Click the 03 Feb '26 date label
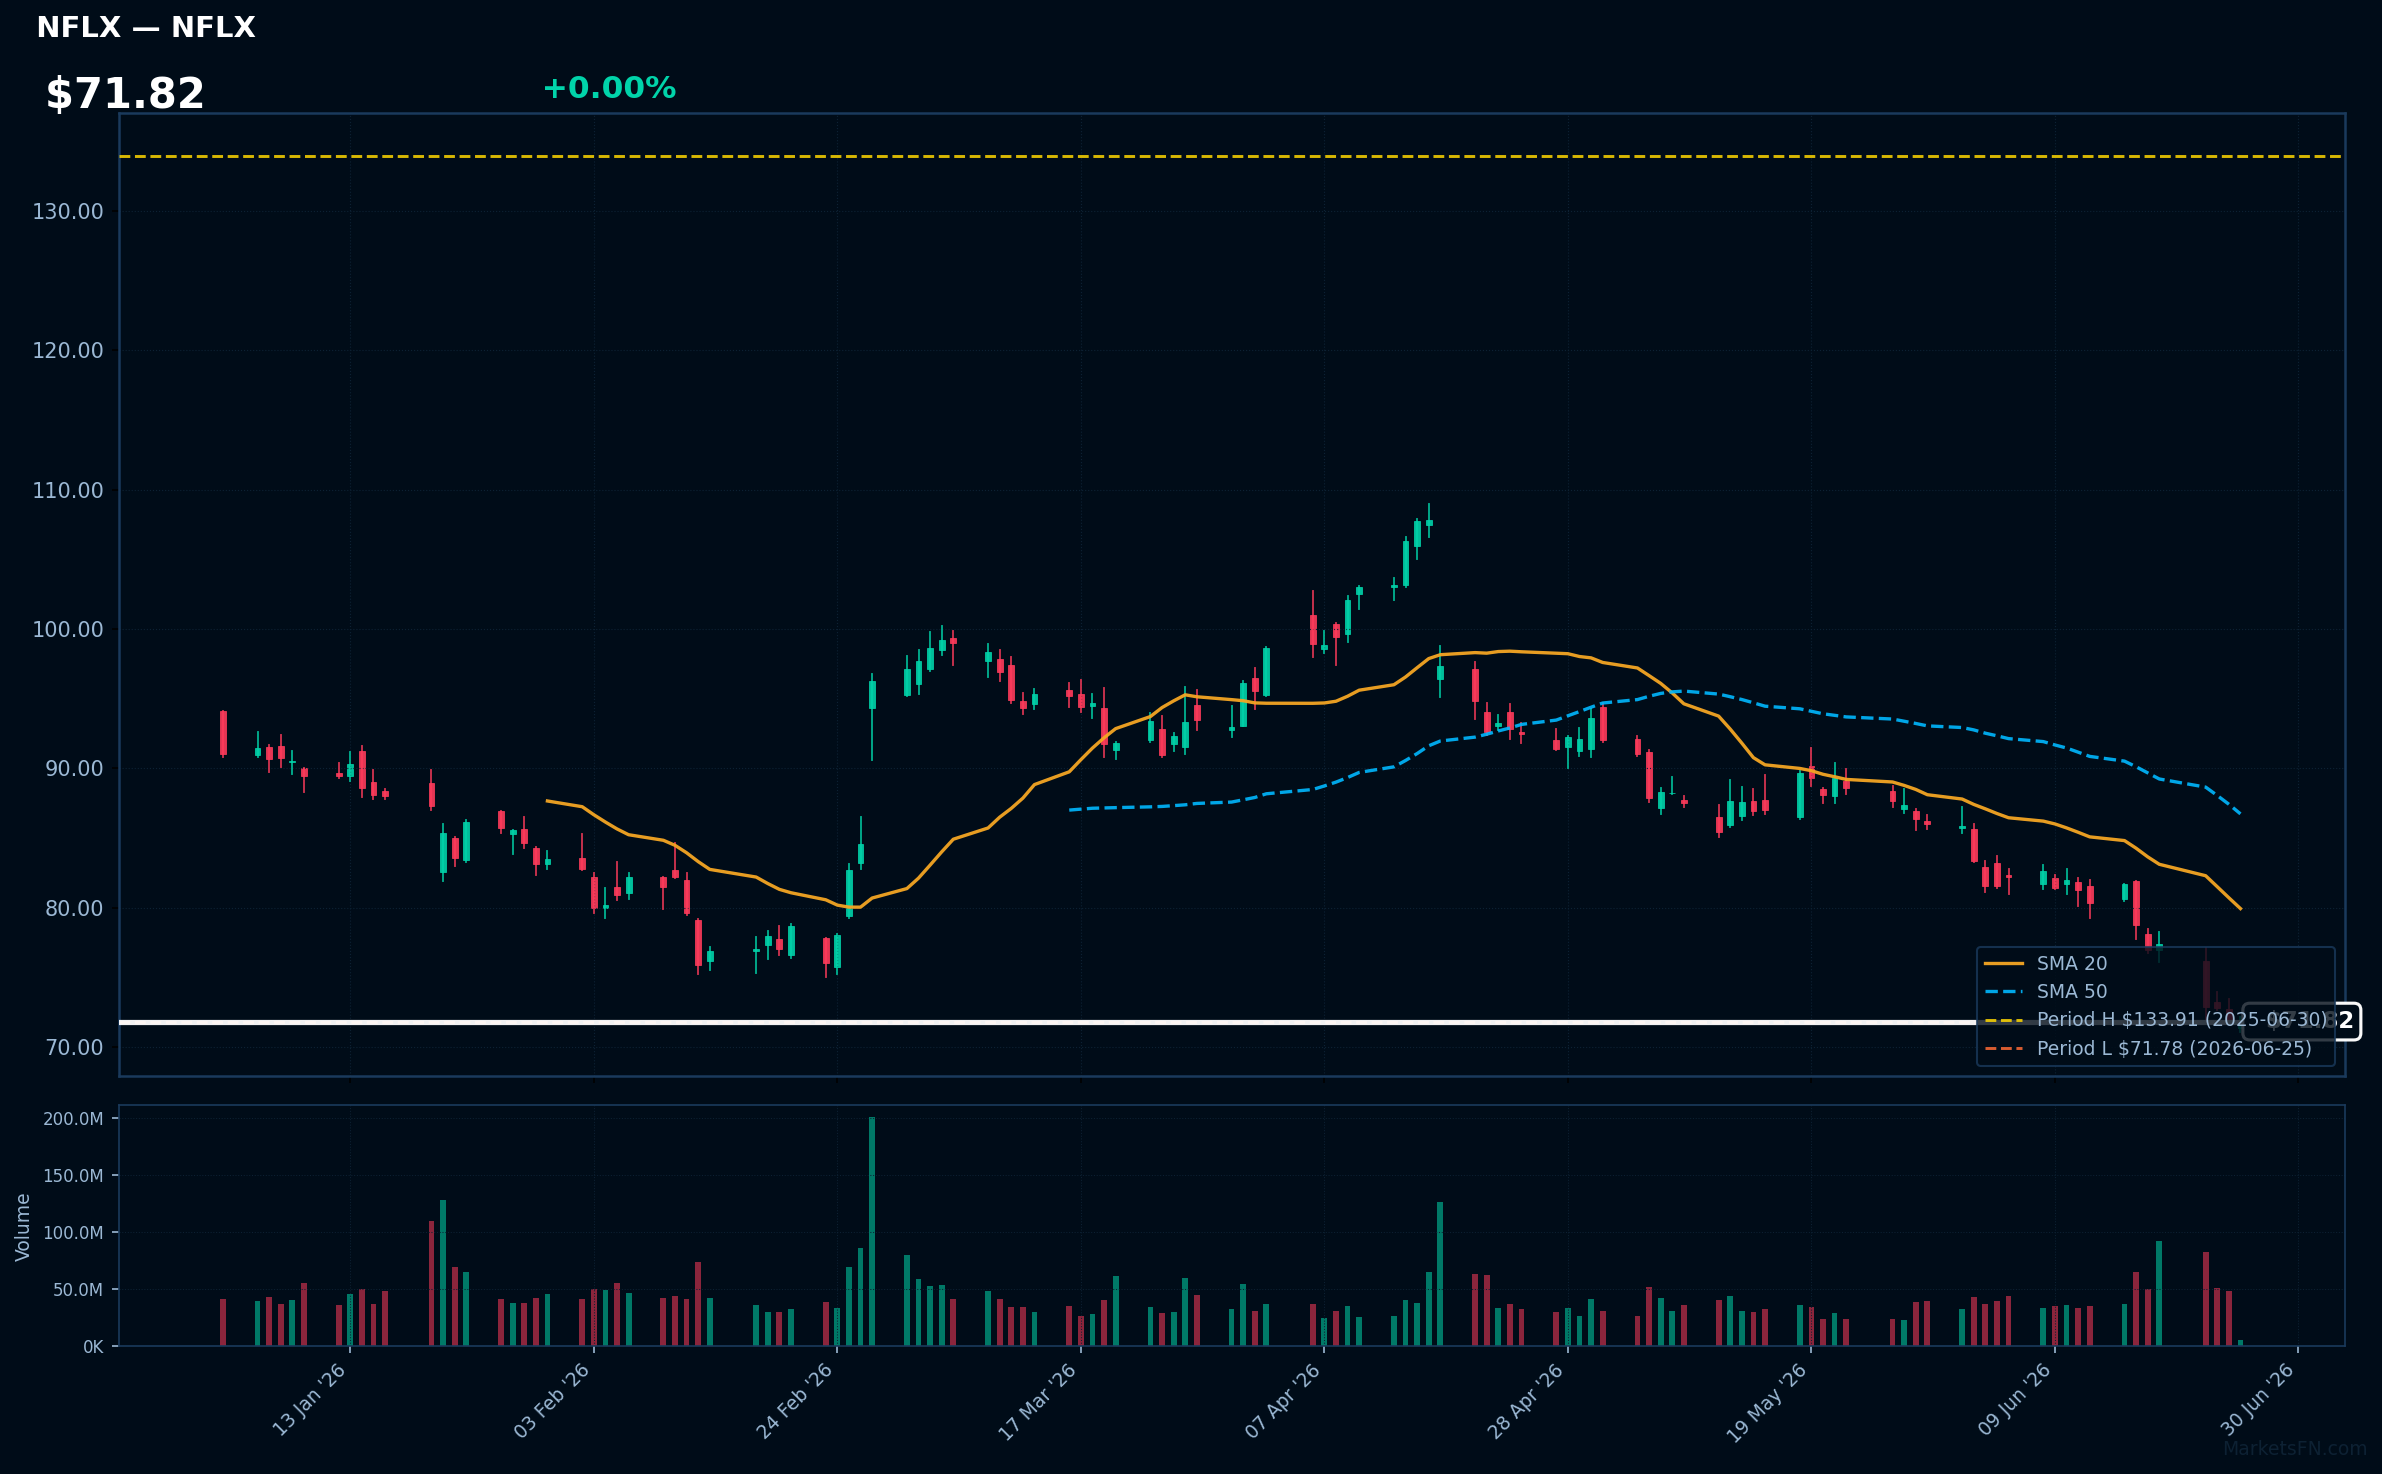The height and width of the screenshot is (1474, 2382). click(552, 1400)
